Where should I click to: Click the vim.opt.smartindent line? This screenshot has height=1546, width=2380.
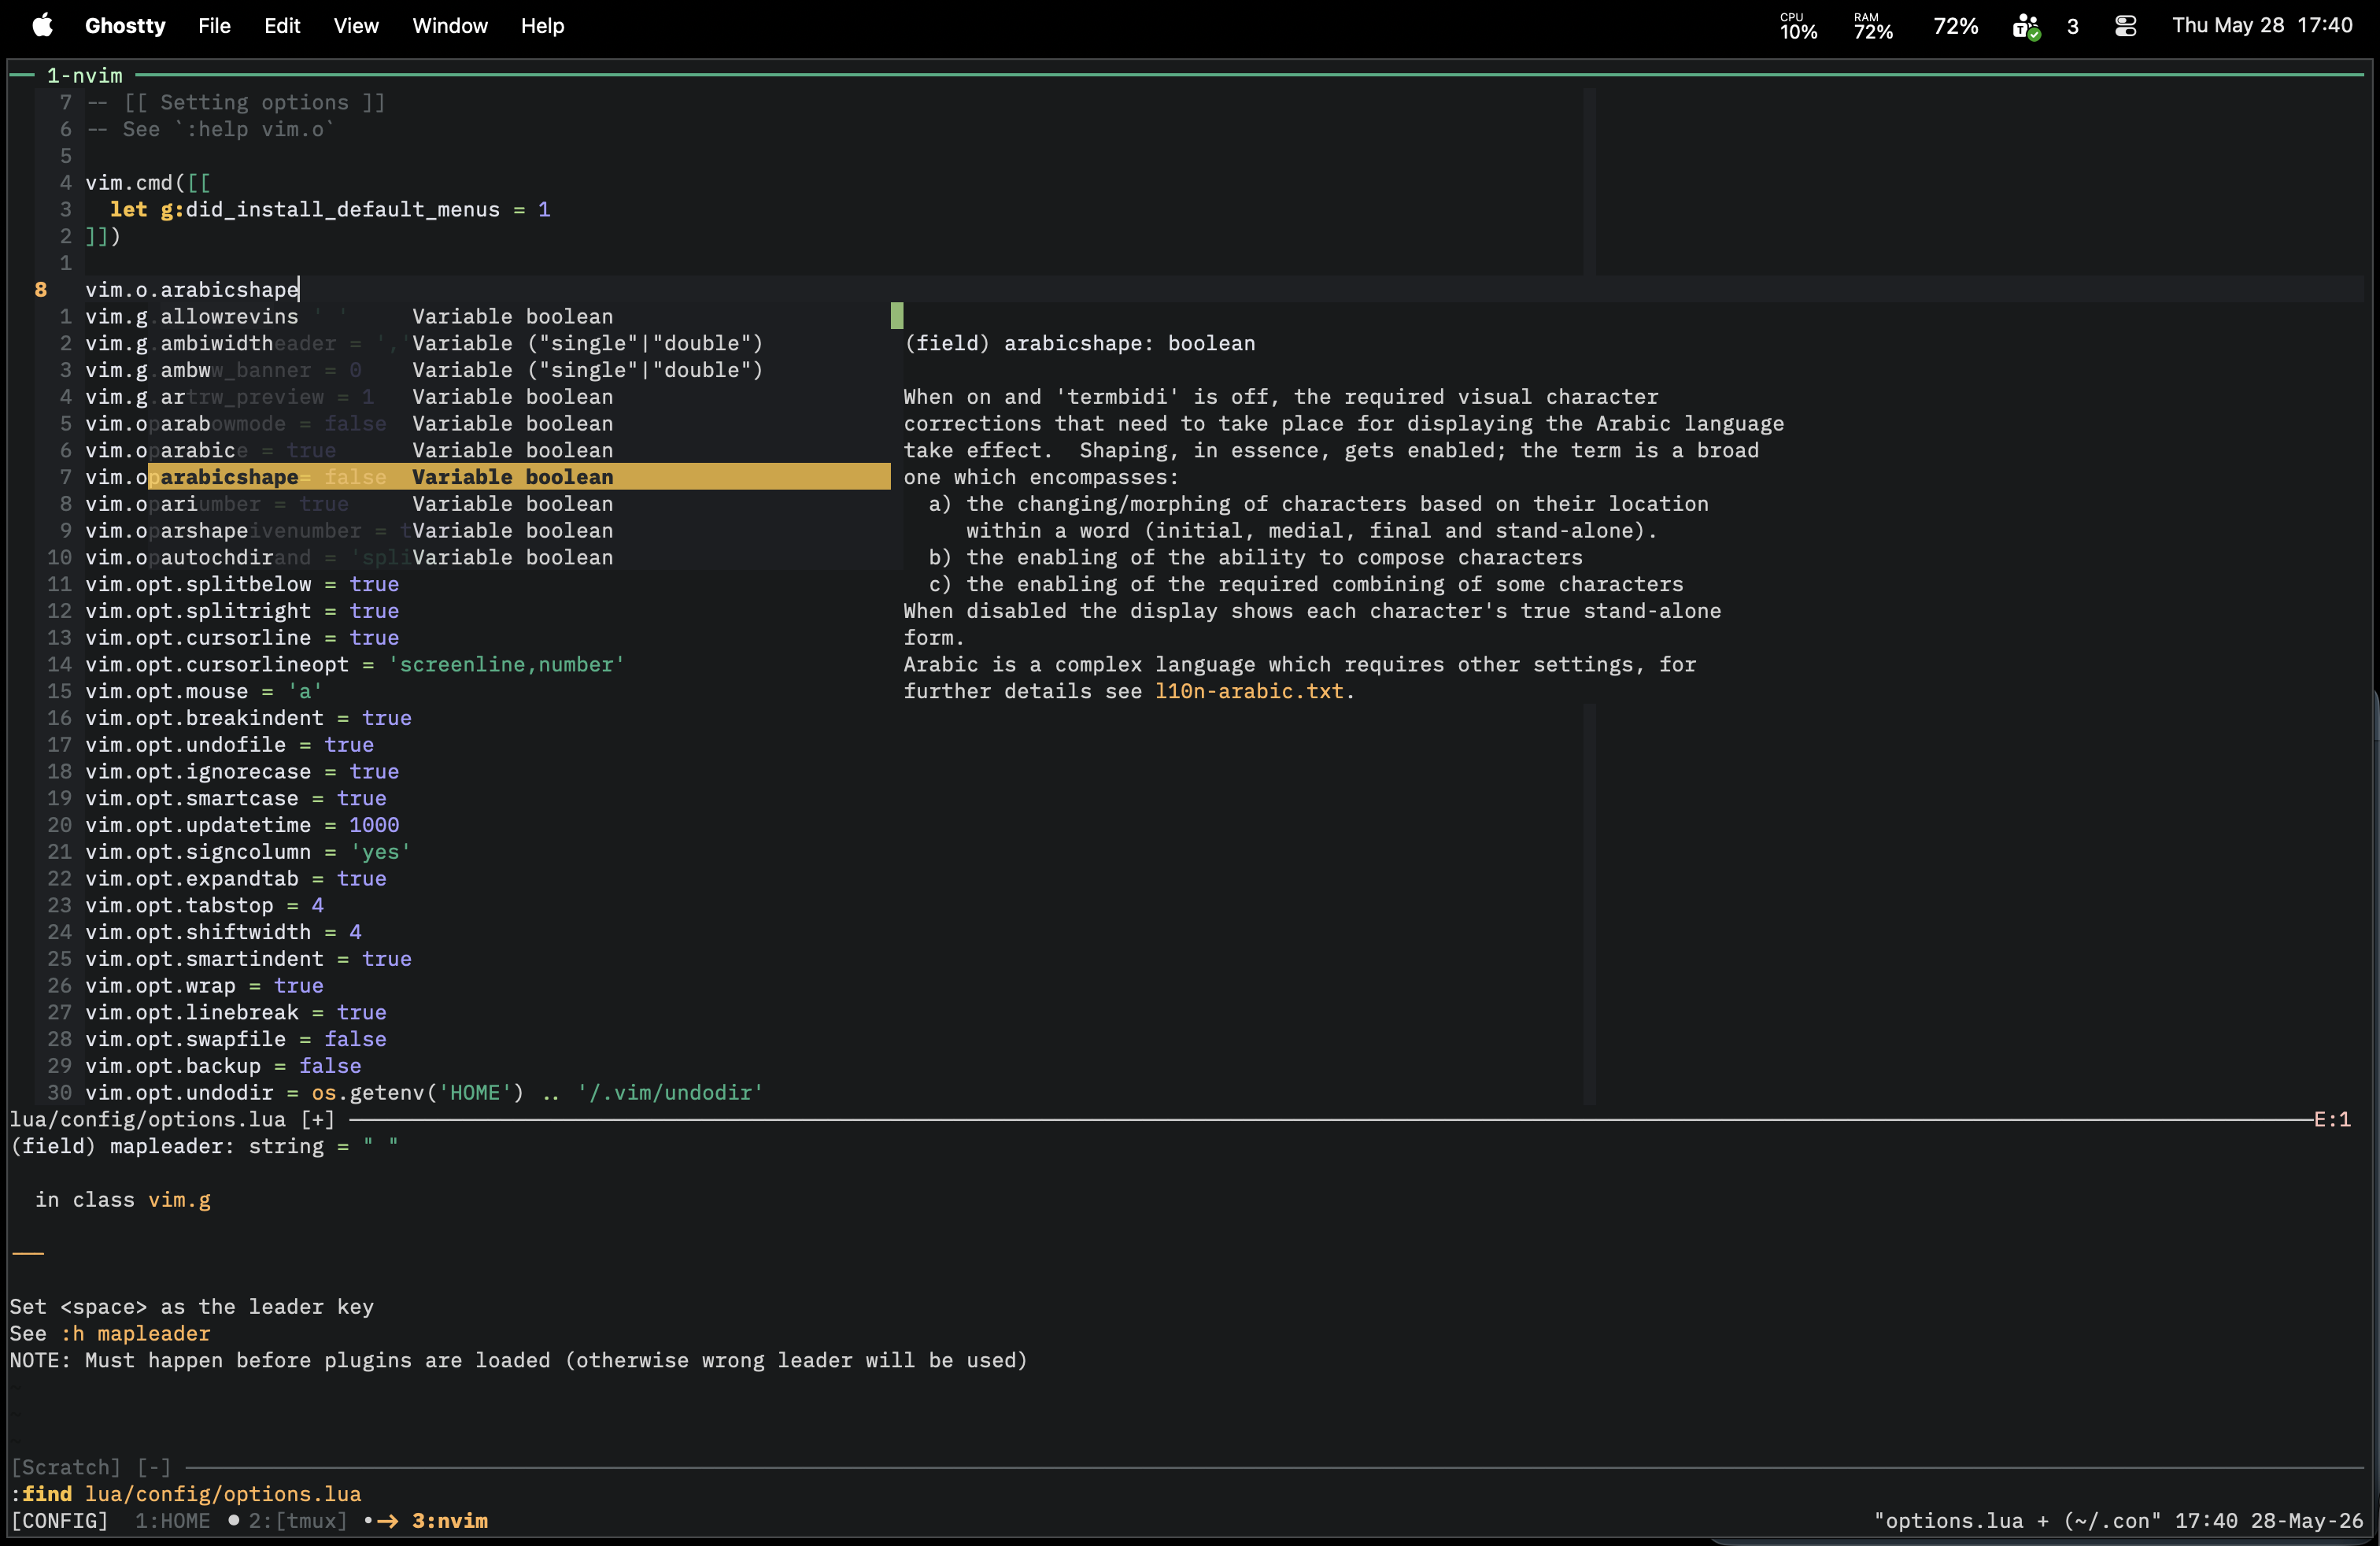(x=248, y=959)
